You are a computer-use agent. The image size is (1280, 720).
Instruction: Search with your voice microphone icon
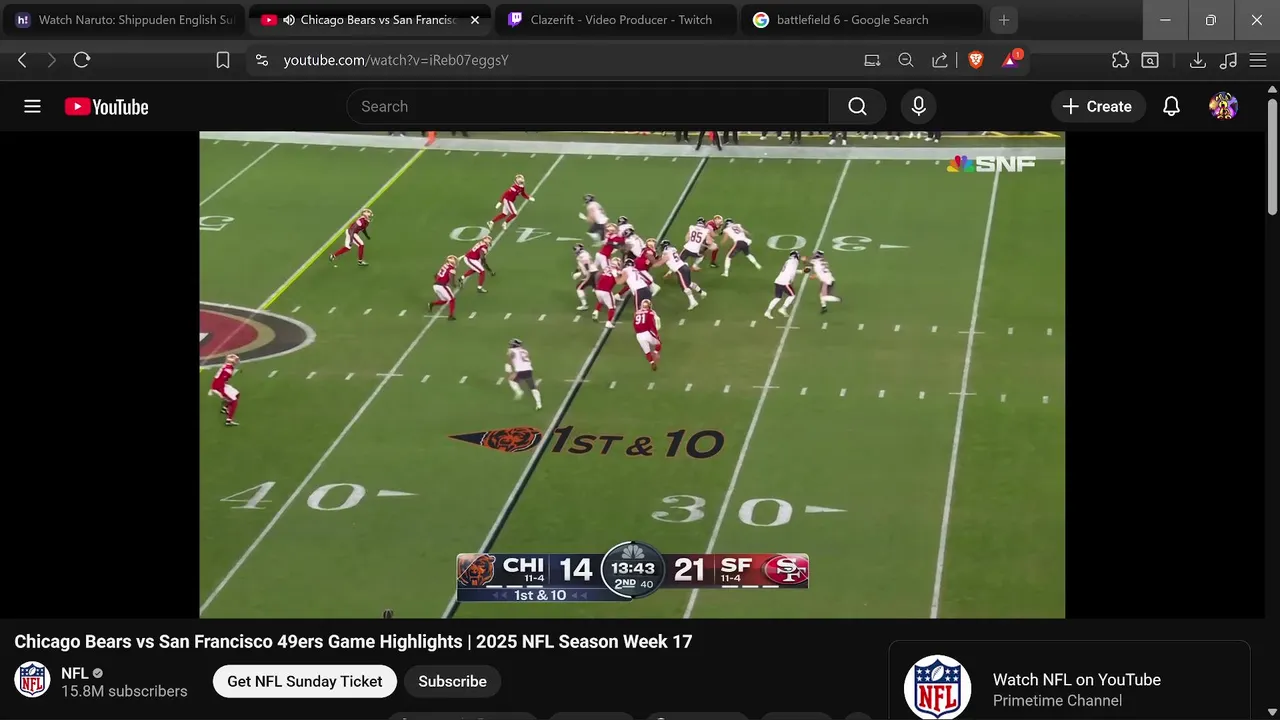(x=919, y=106)
